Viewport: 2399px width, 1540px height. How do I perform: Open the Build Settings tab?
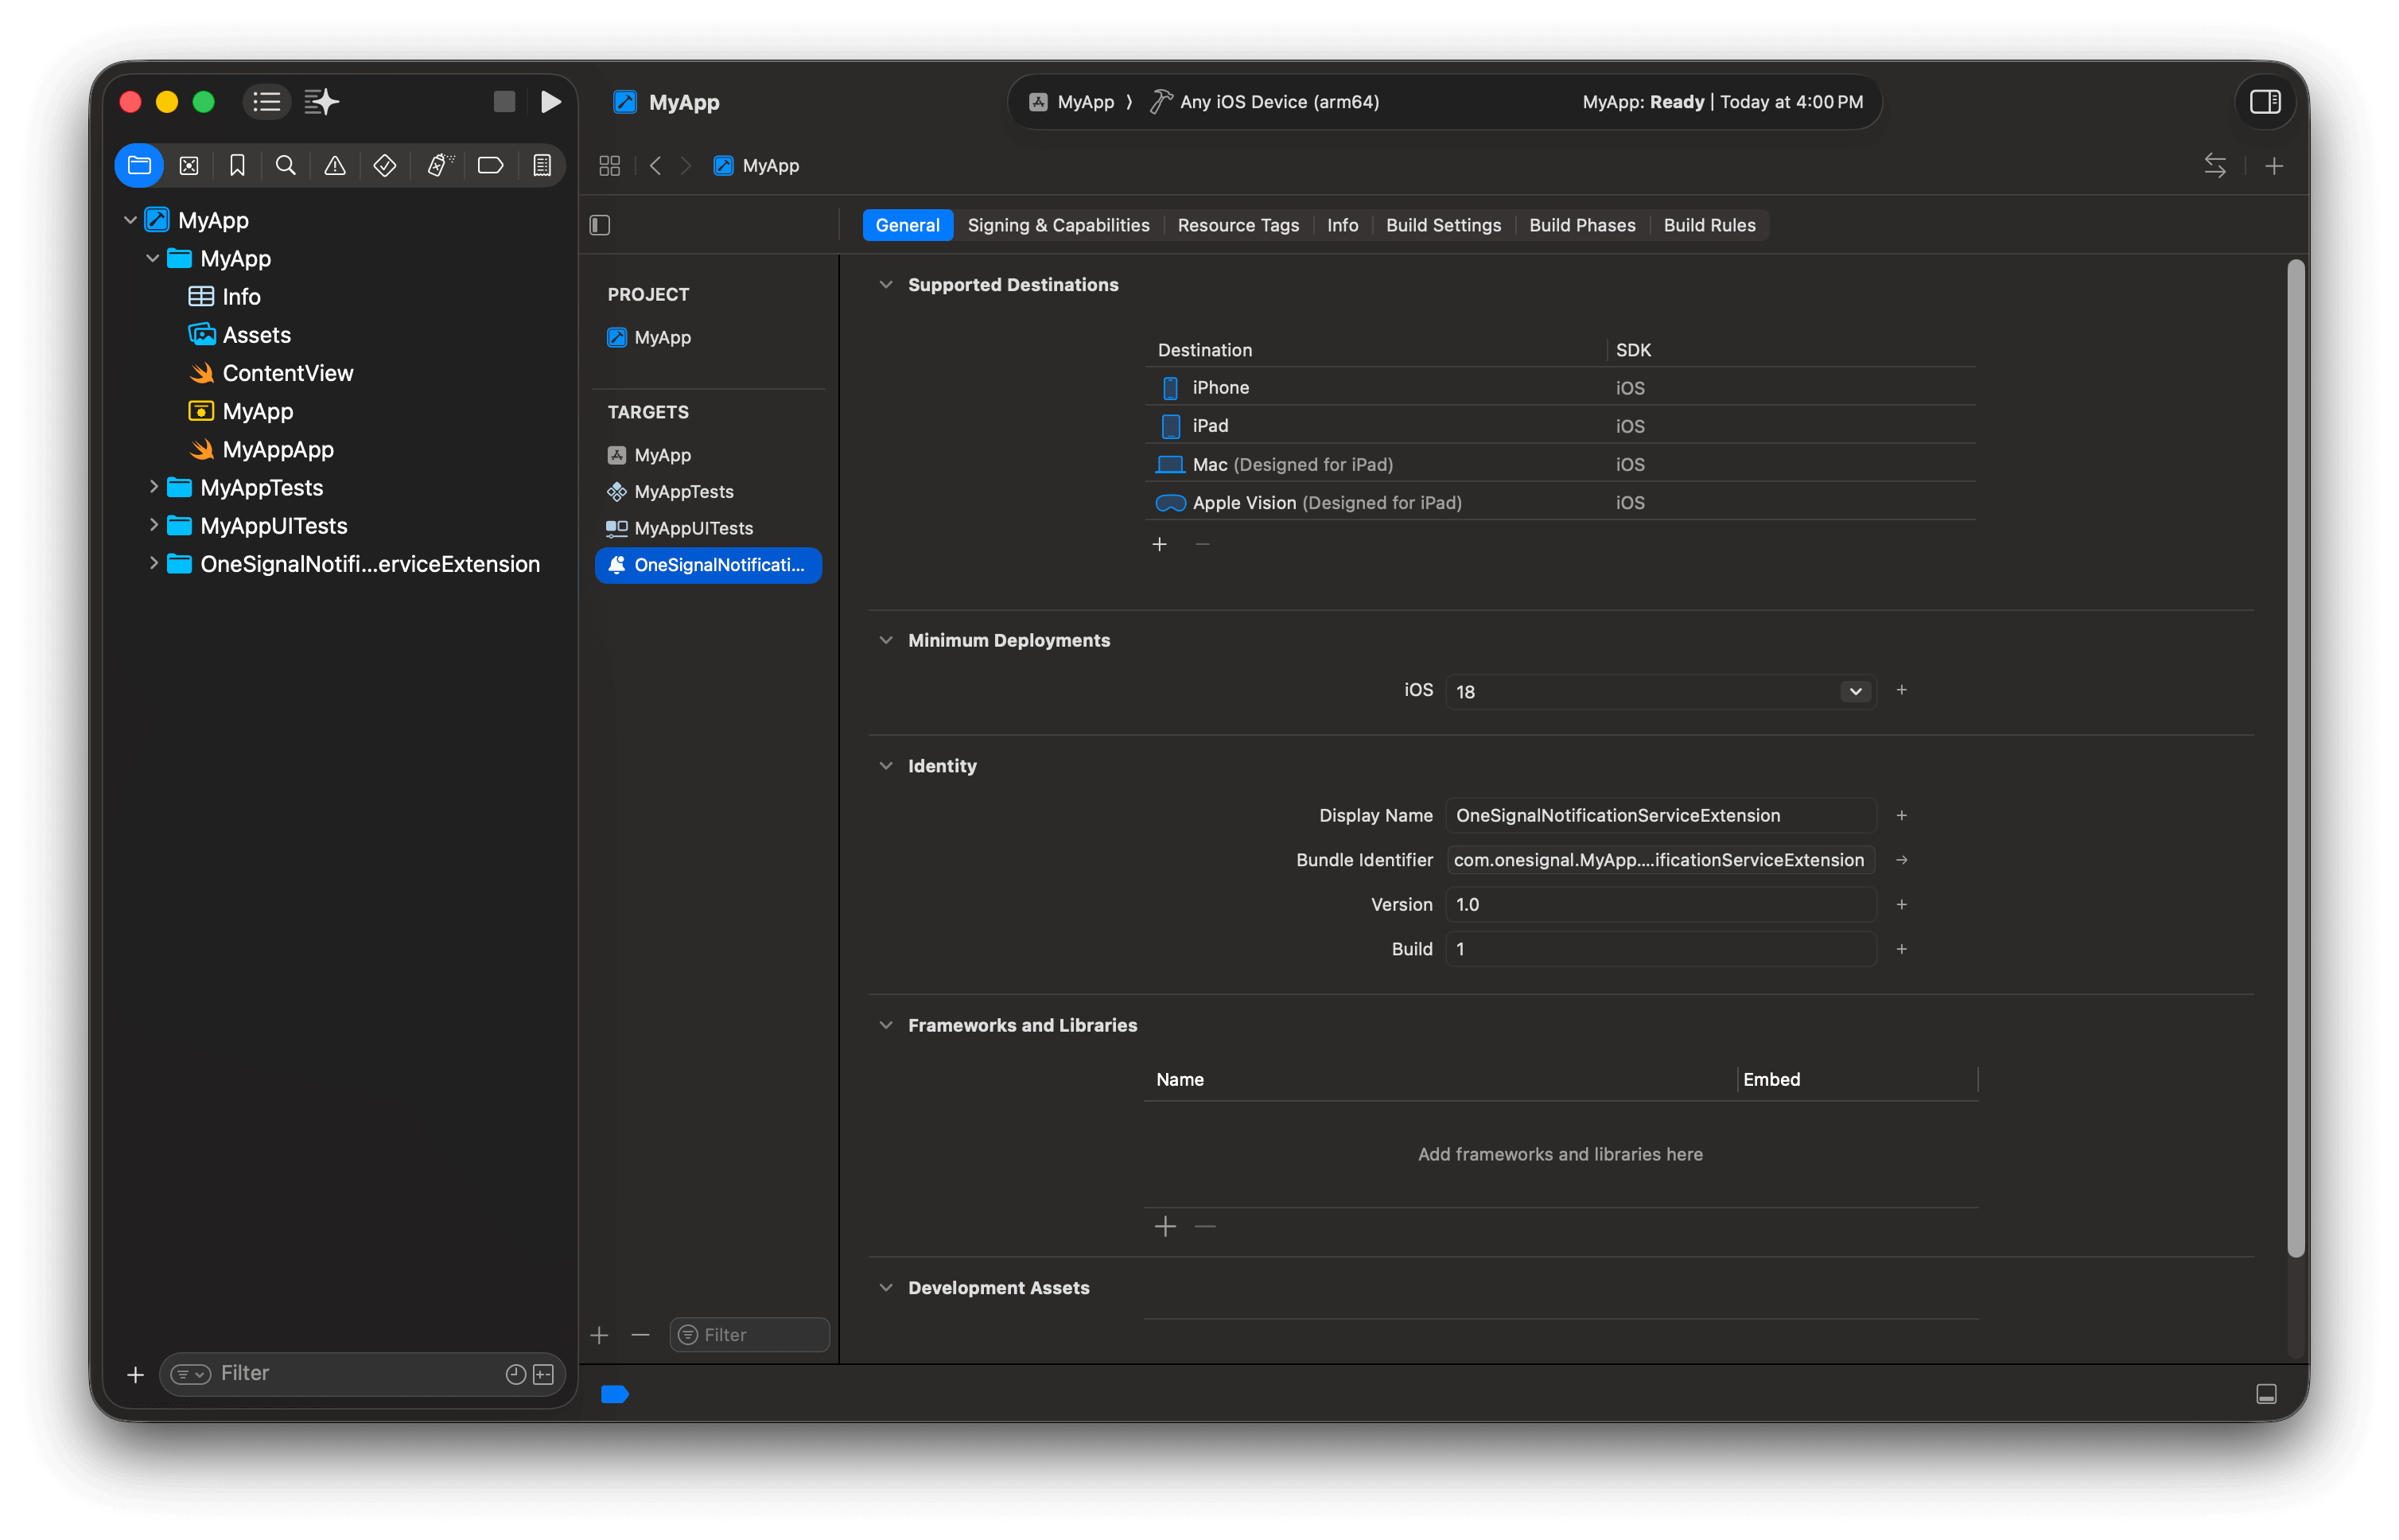pos(1442,224)
